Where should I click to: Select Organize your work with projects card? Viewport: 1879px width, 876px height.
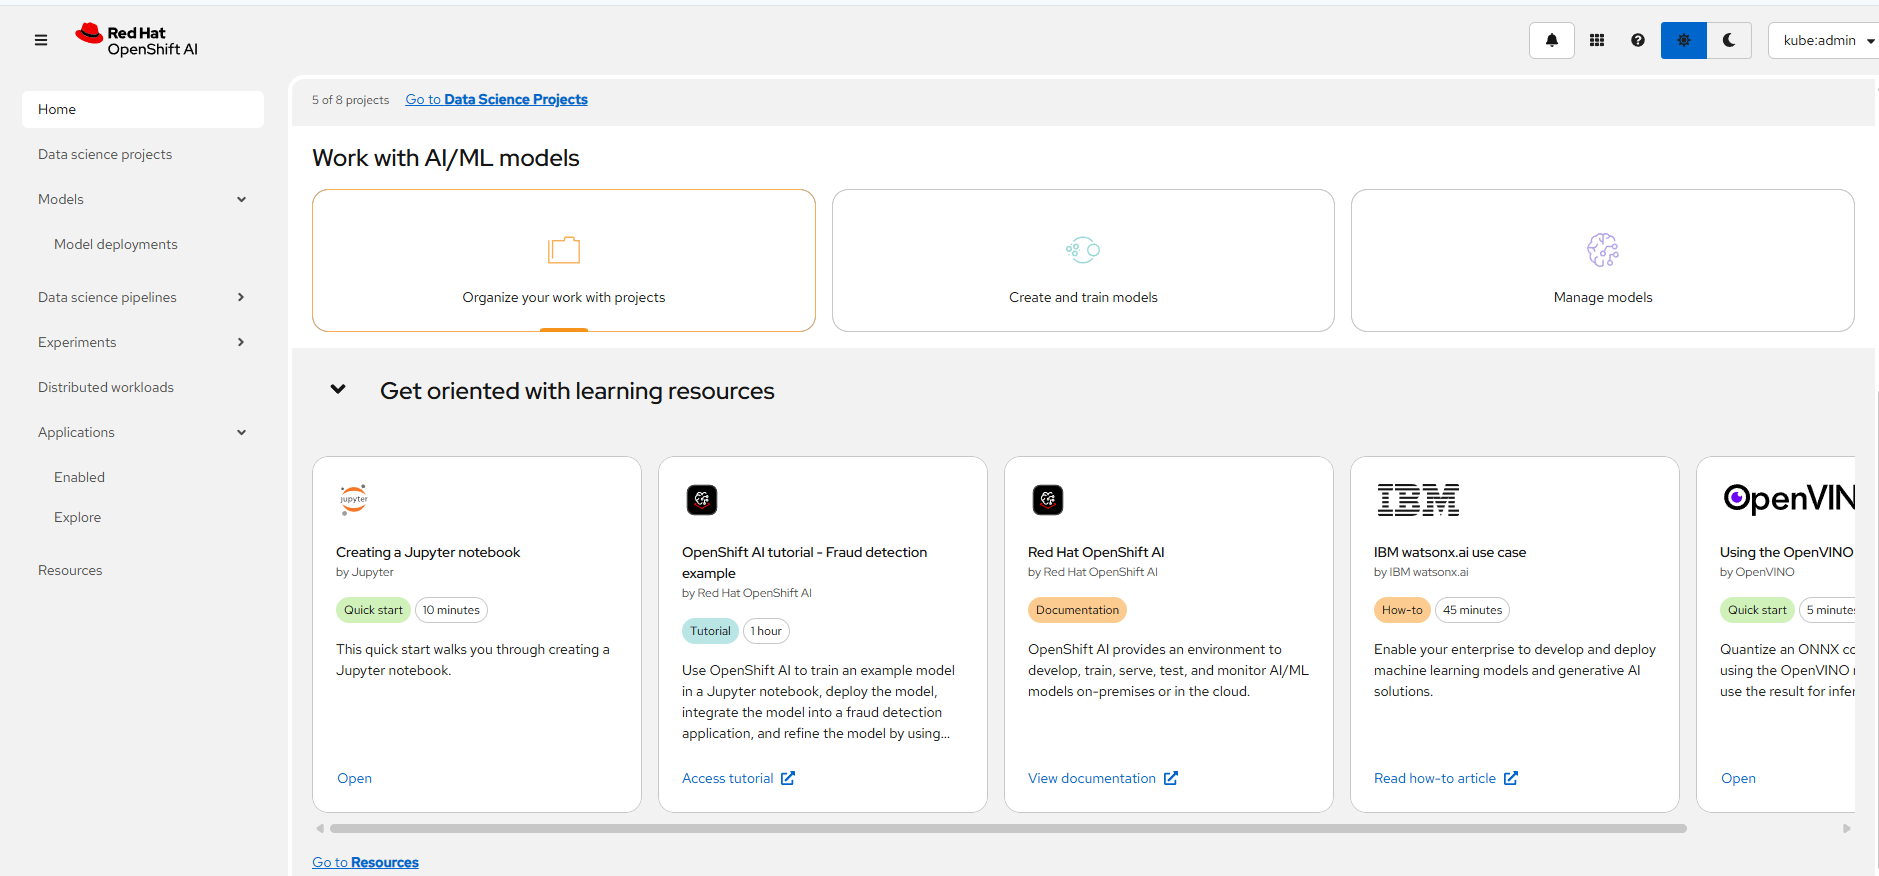(563, 260)
